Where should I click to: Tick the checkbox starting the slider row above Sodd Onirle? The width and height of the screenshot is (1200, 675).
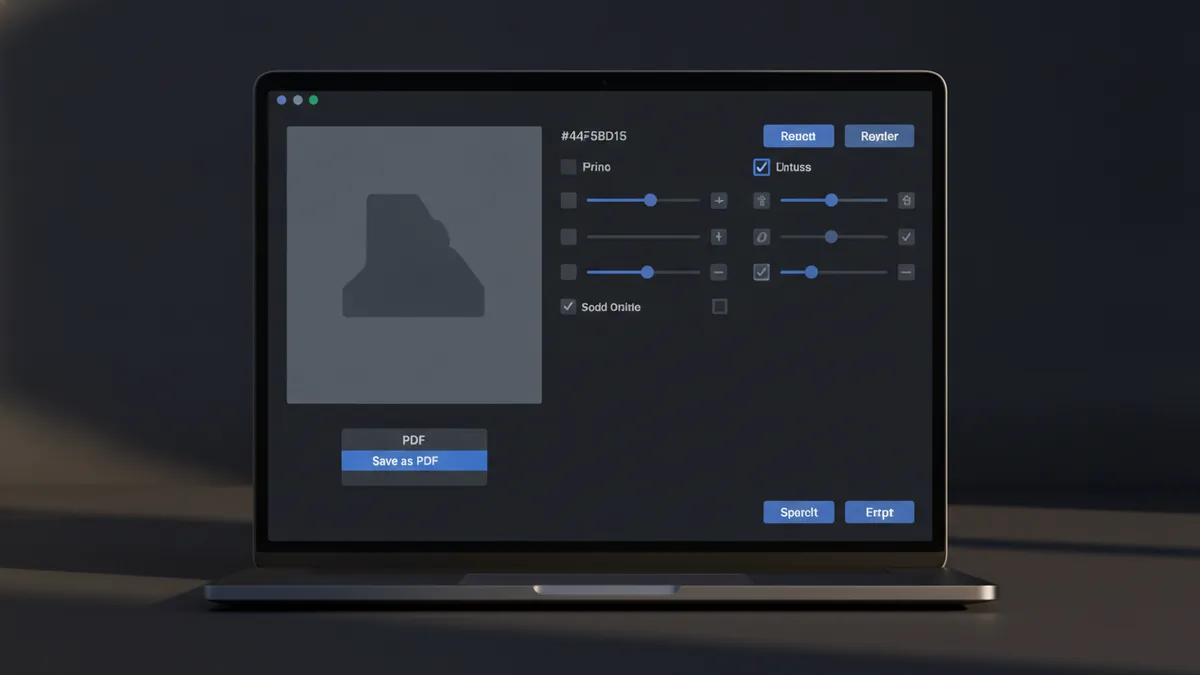568,272
